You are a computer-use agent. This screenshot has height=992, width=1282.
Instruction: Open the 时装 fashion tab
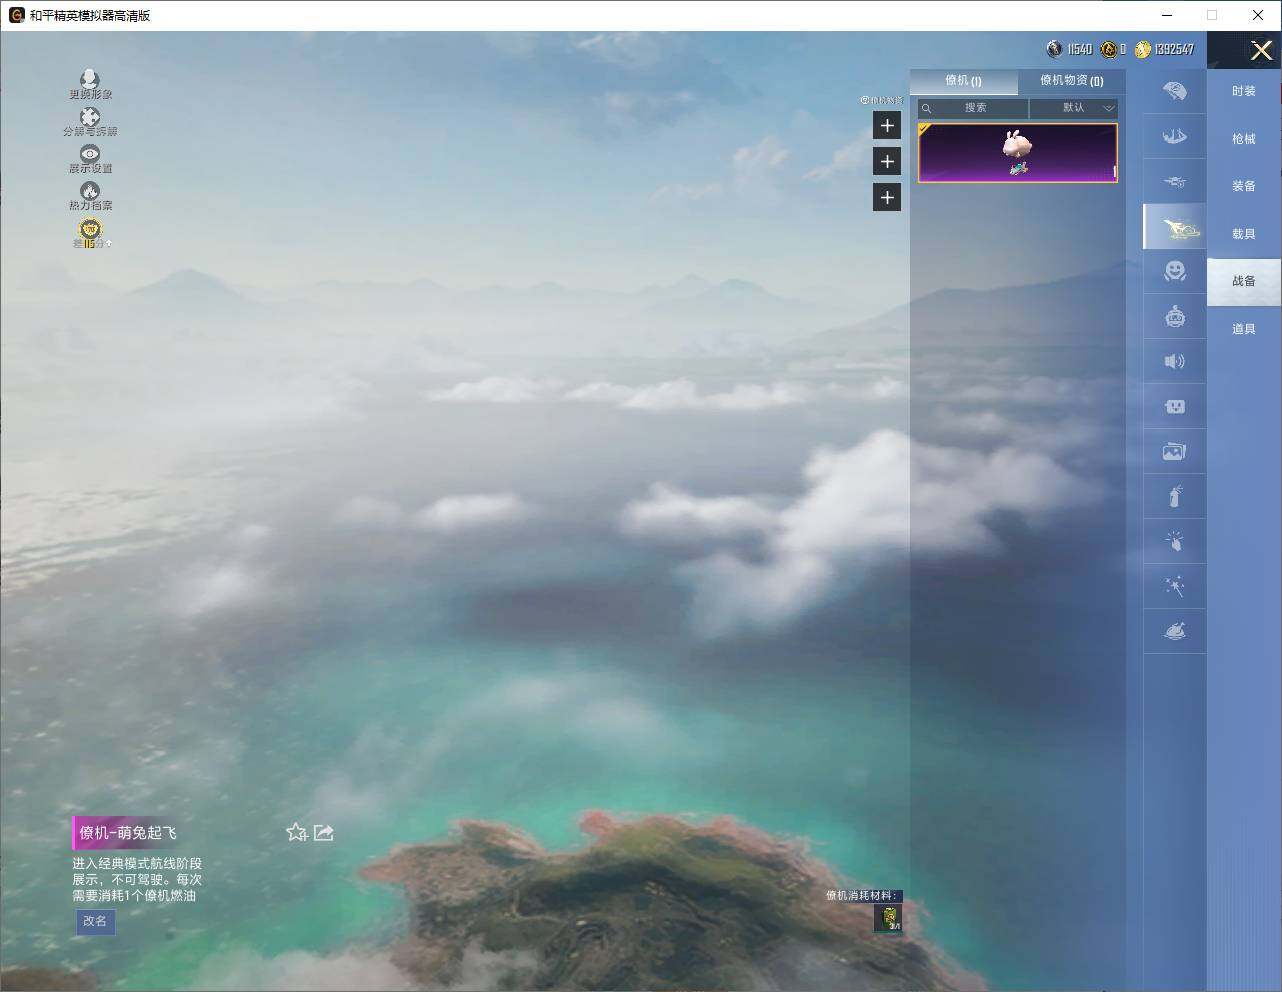[1244, 91]
